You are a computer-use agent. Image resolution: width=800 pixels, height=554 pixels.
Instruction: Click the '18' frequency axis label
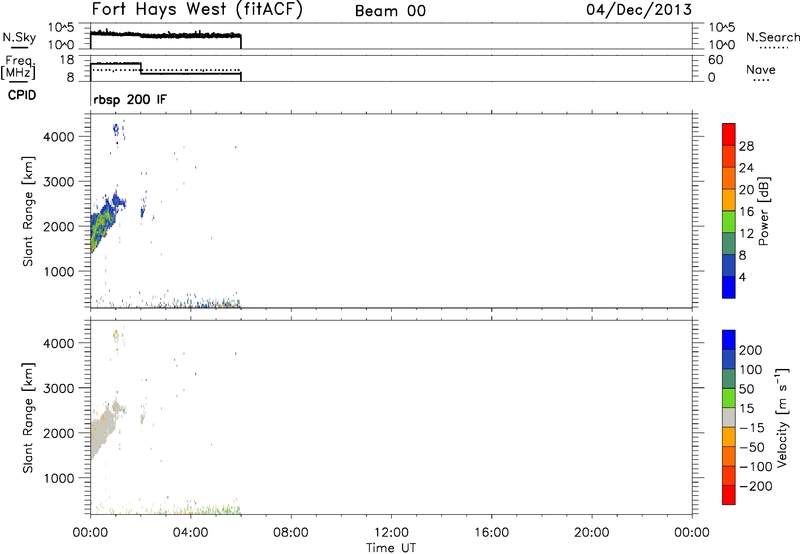pyautogui.click(x=67, y=60)
